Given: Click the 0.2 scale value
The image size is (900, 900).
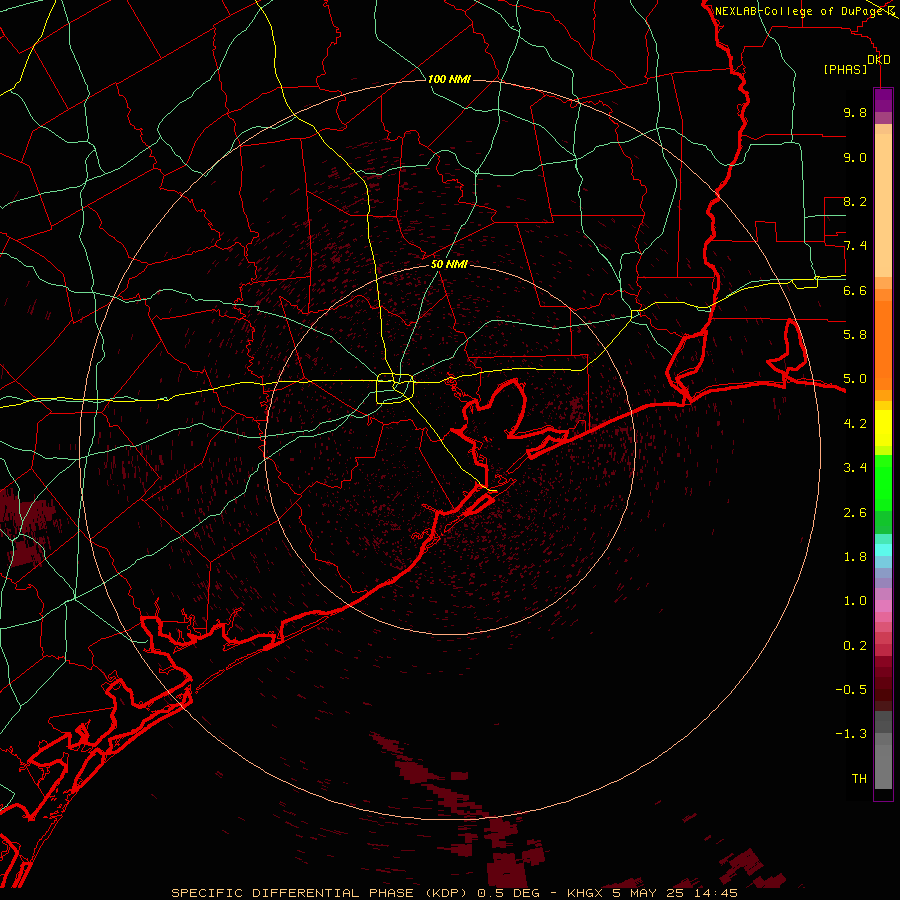Looking at the screenshot, I should click(855, 646).
